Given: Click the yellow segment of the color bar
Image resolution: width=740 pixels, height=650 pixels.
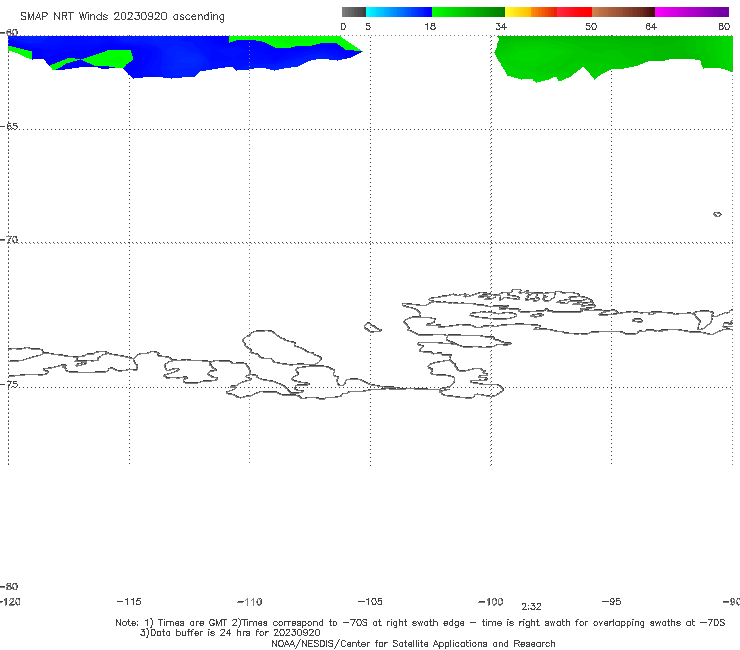Looking at the screenshot, I should [518, 12].
